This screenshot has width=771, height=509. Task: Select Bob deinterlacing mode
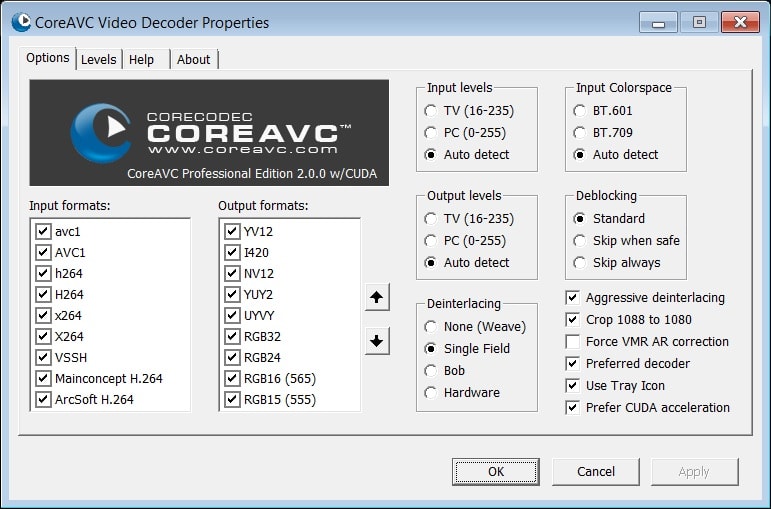[431, 371]
